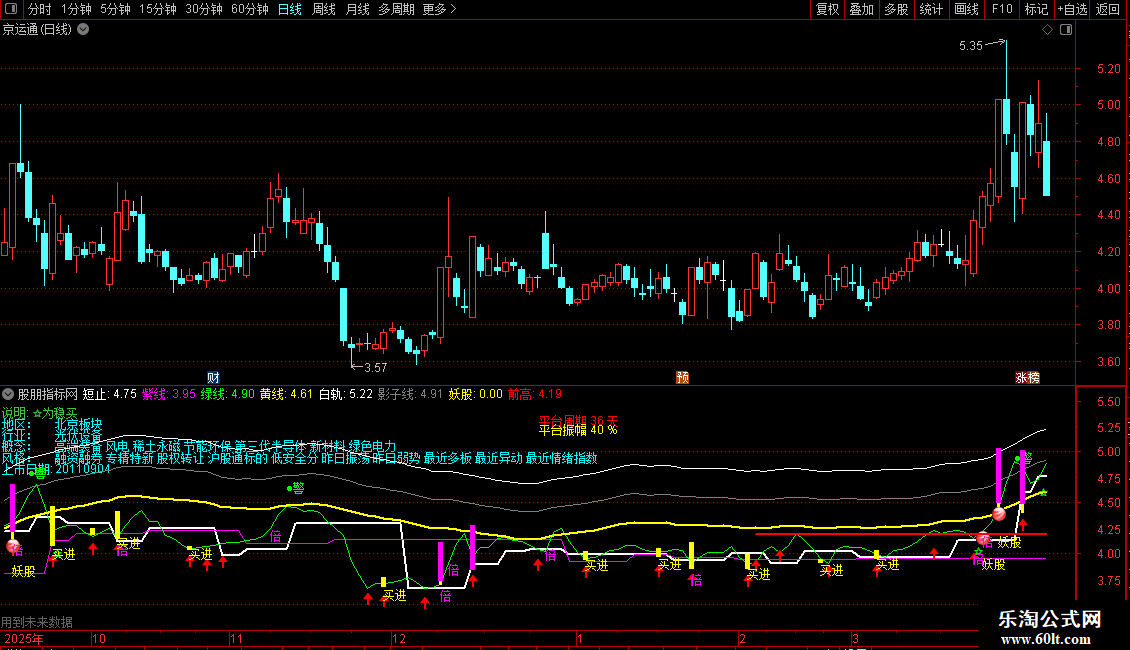Toggle 叠加 overlay mode
1130x650 pixels.
pyautogui.click(x=861, y=10)
